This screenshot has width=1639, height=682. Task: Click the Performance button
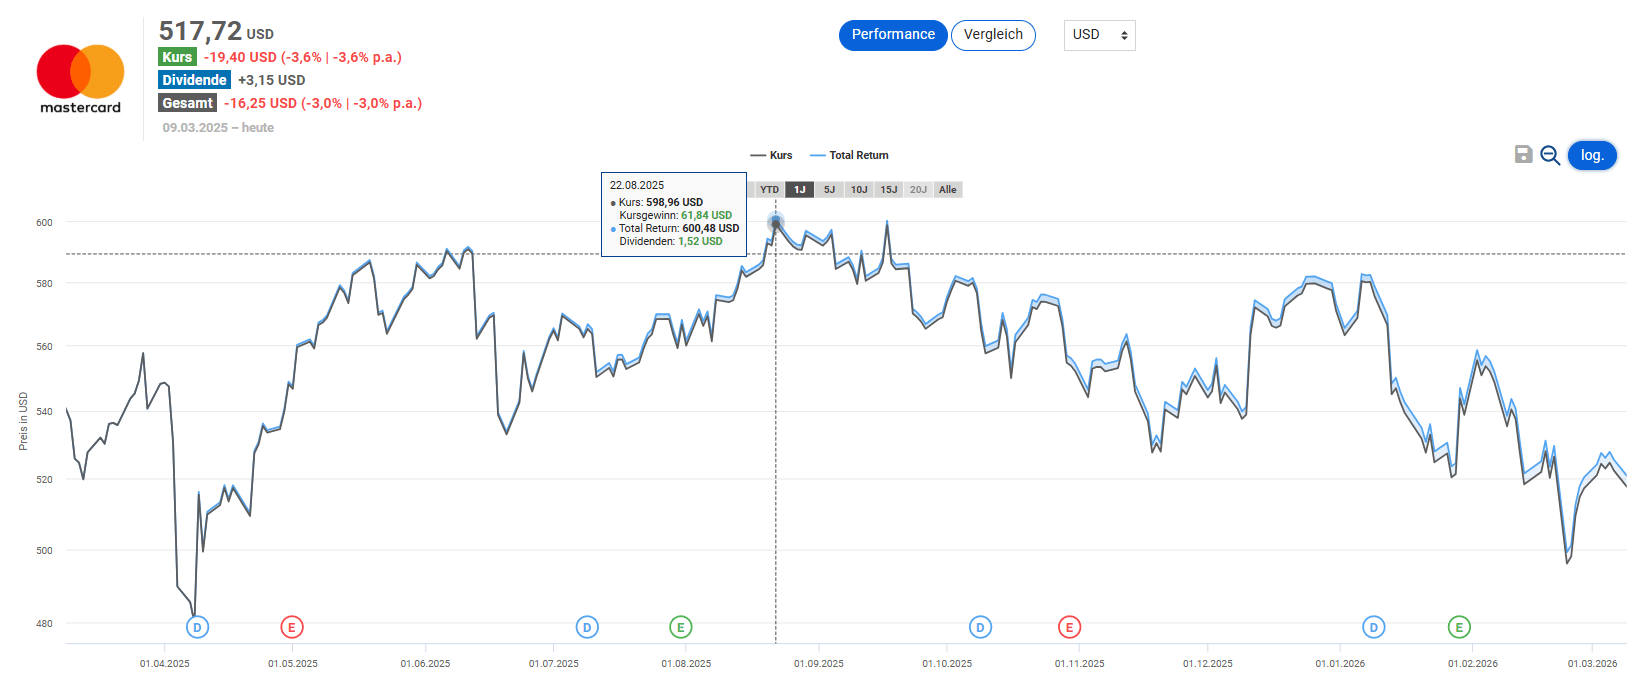(893, 35)
